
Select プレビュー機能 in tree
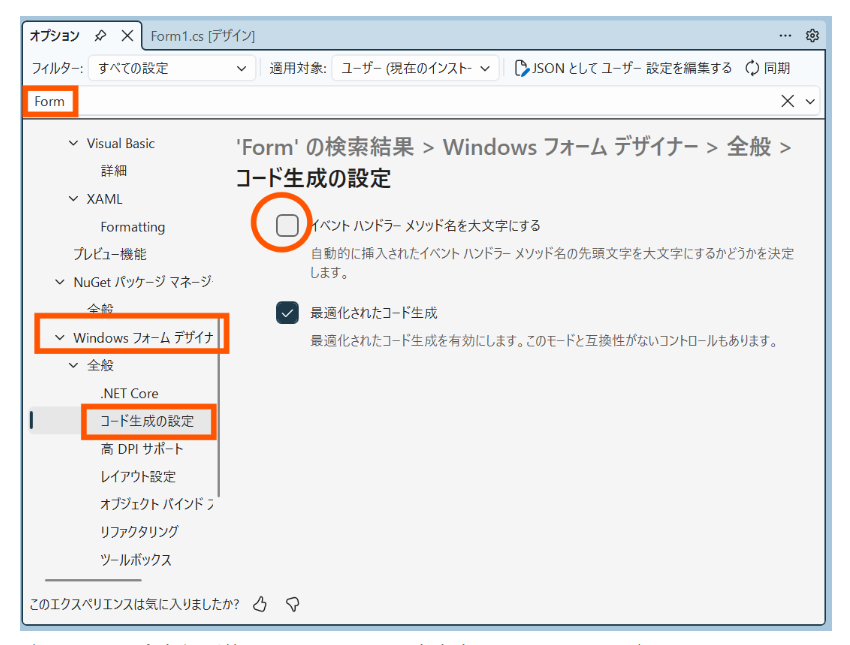pyautogui.click(x=110, y=254)
